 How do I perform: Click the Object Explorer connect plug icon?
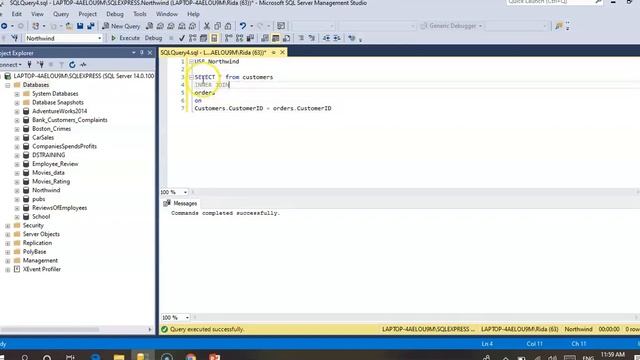(29, 64)
